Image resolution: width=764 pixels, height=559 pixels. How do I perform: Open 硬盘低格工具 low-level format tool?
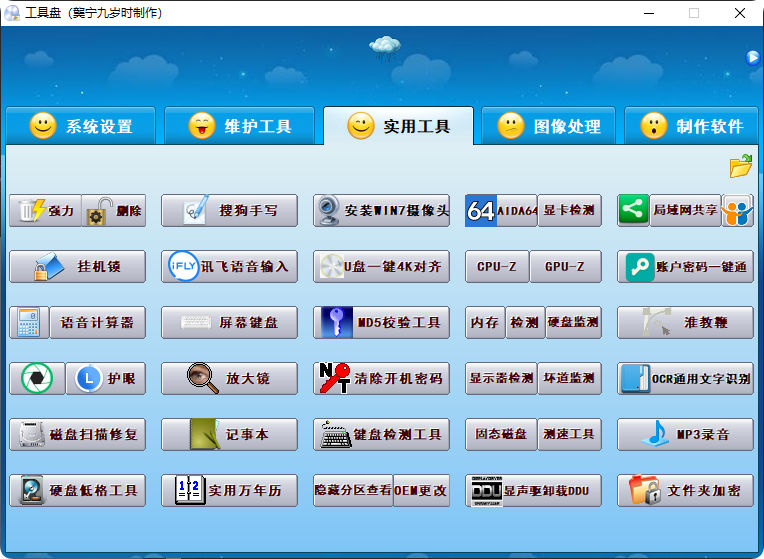pyautogui.click(x=77, y=490)
